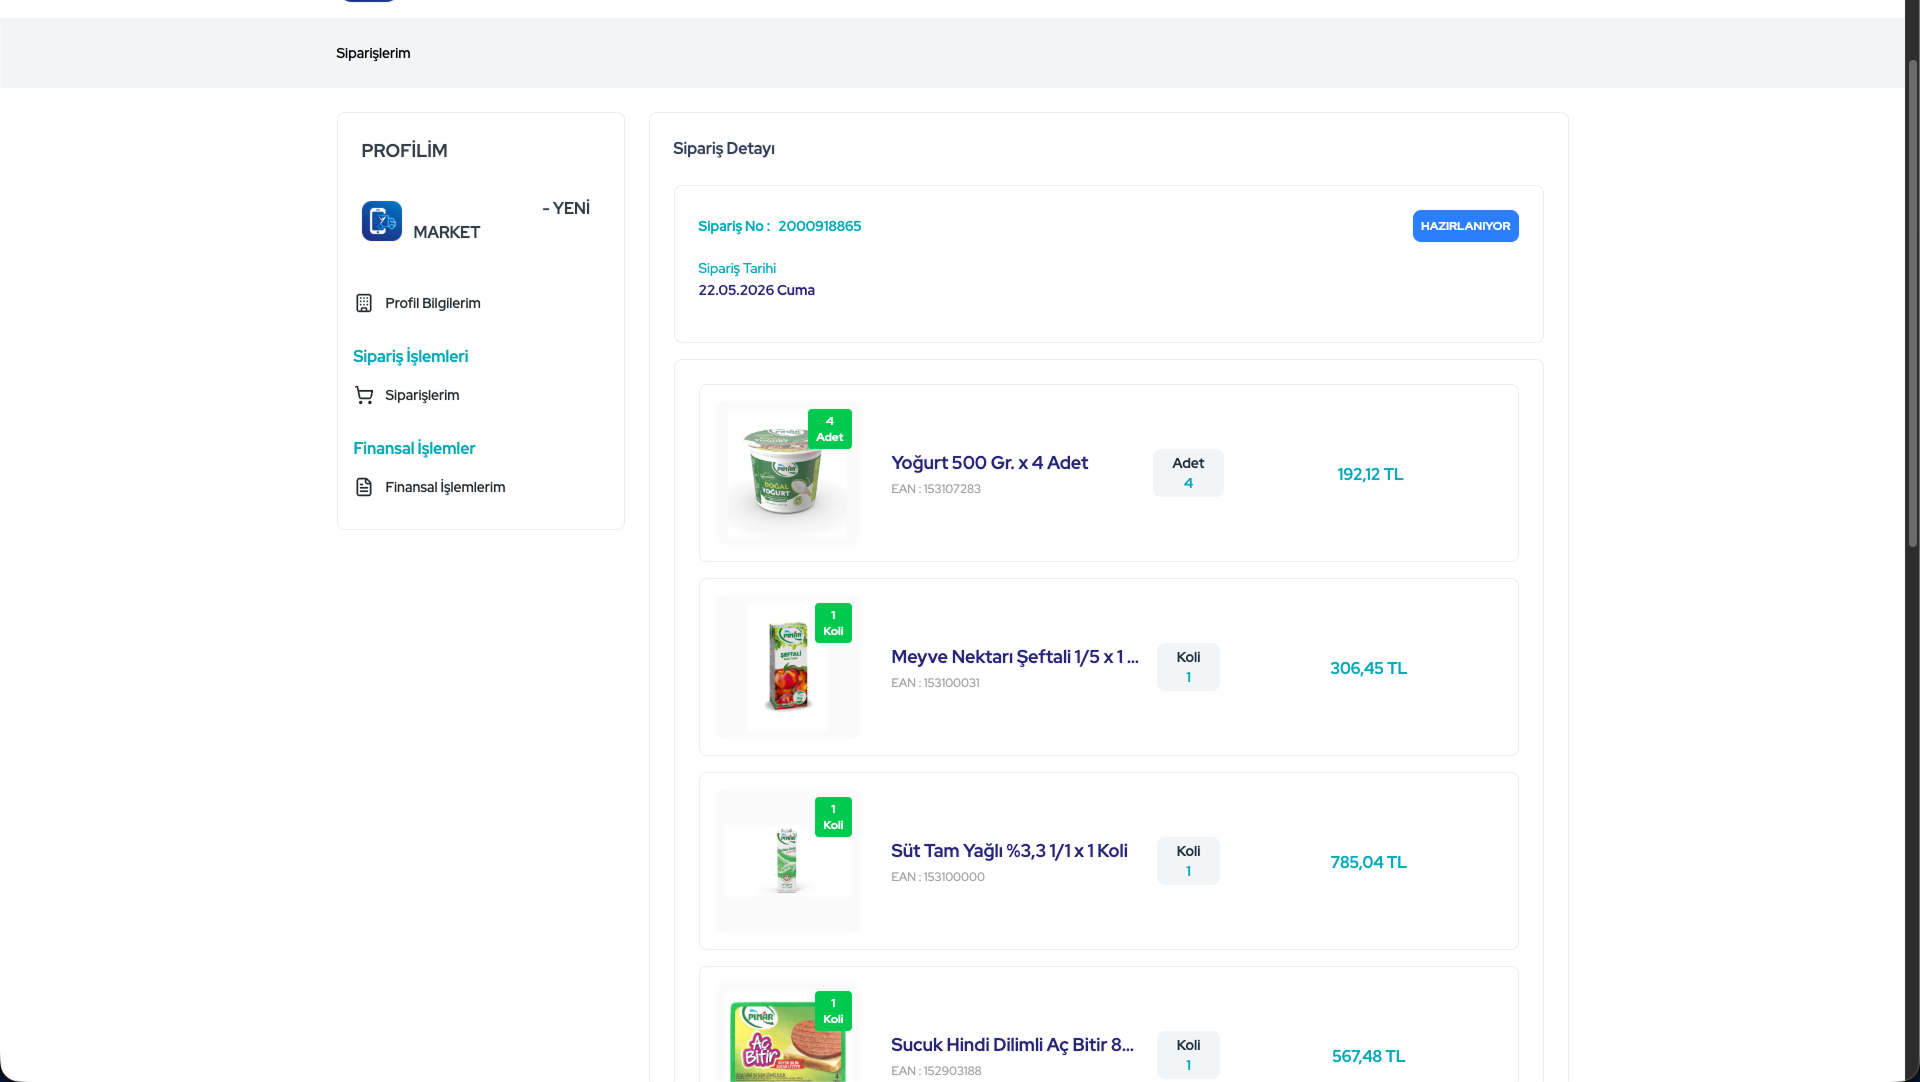Click the Finansal İşlemlerim document icon
This screenshot has width=1920, height=1082.
click(x=364, y=487)
